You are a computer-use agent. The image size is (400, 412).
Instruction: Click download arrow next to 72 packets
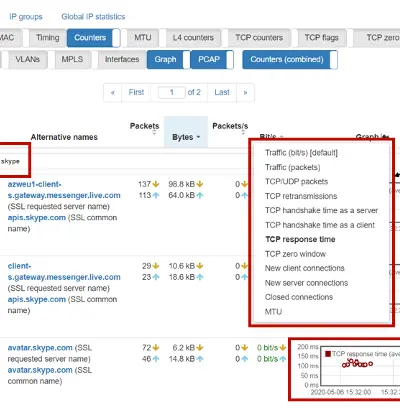(156, 348)
